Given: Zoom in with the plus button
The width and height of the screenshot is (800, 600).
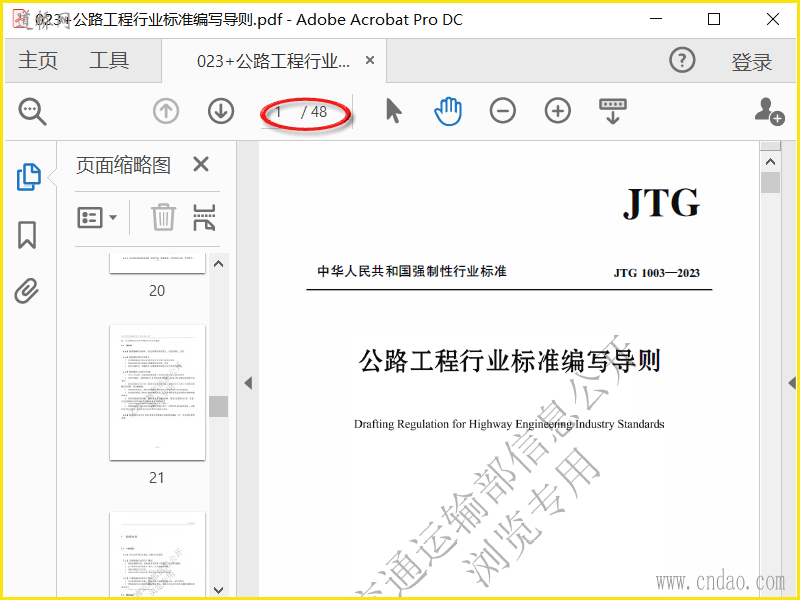Looking at the screenshot, I should [x=558, y=111].
